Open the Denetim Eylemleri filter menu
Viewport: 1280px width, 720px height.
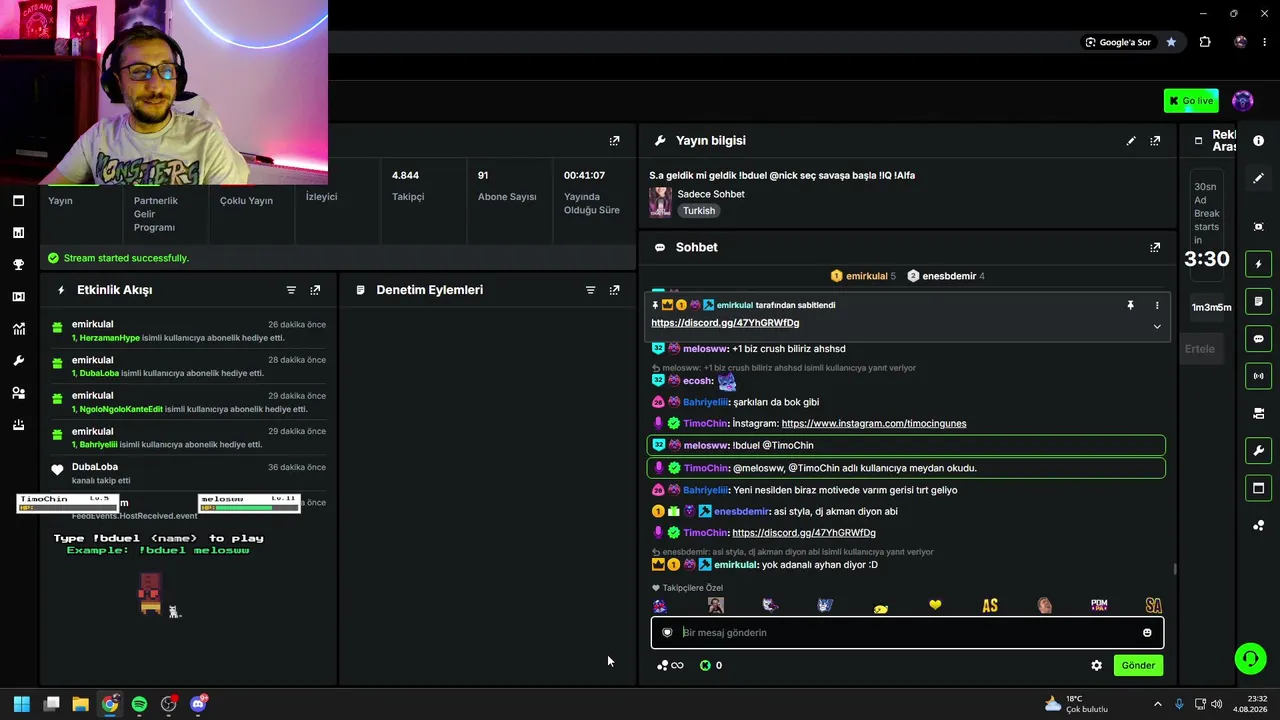(590, 290)
